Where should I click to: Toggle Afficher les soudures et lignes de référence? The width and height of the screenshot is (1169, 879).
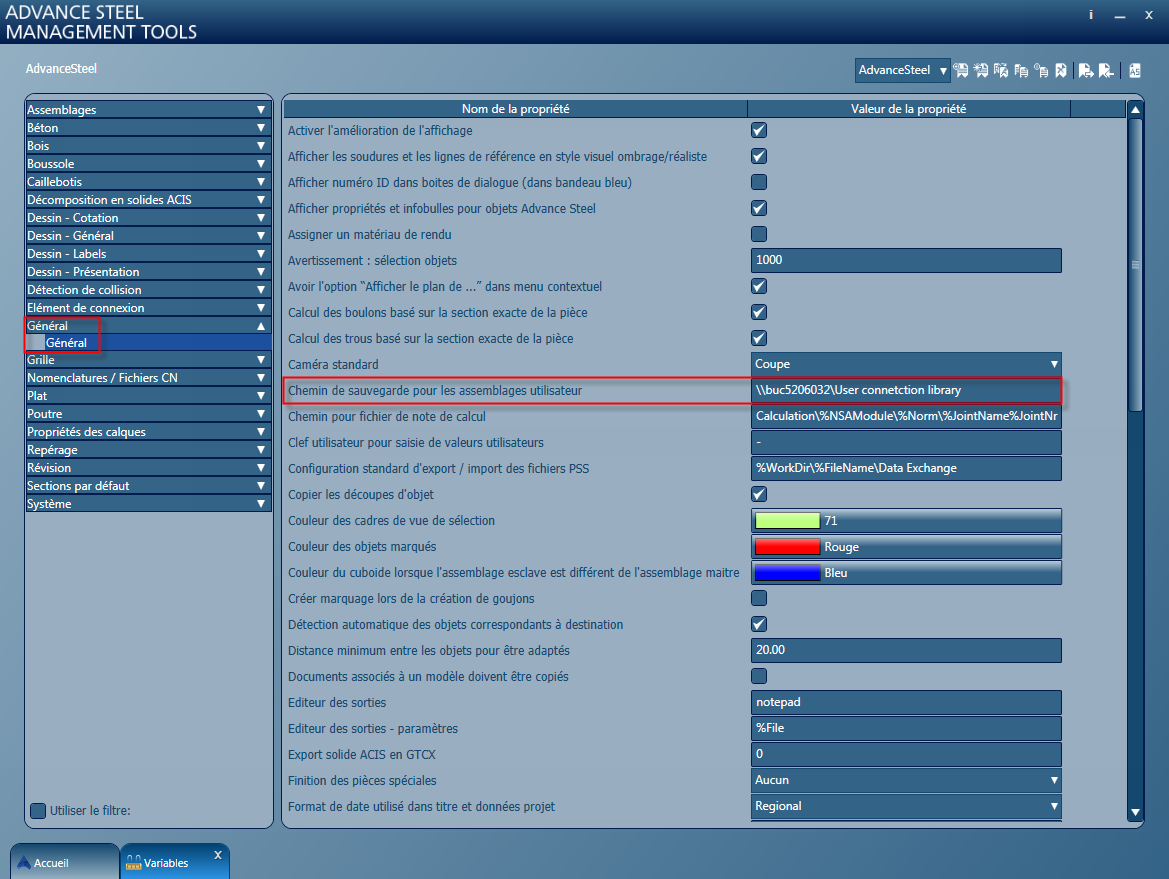coord(759,157)
